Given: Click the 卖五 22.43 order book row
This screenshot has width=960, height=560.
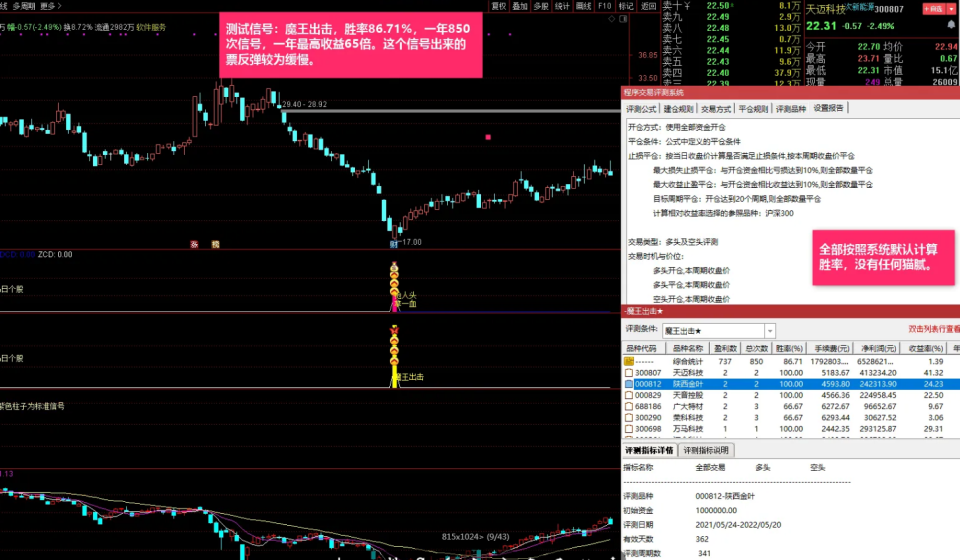Looking at the screenshot, I should tap(732, 61).
